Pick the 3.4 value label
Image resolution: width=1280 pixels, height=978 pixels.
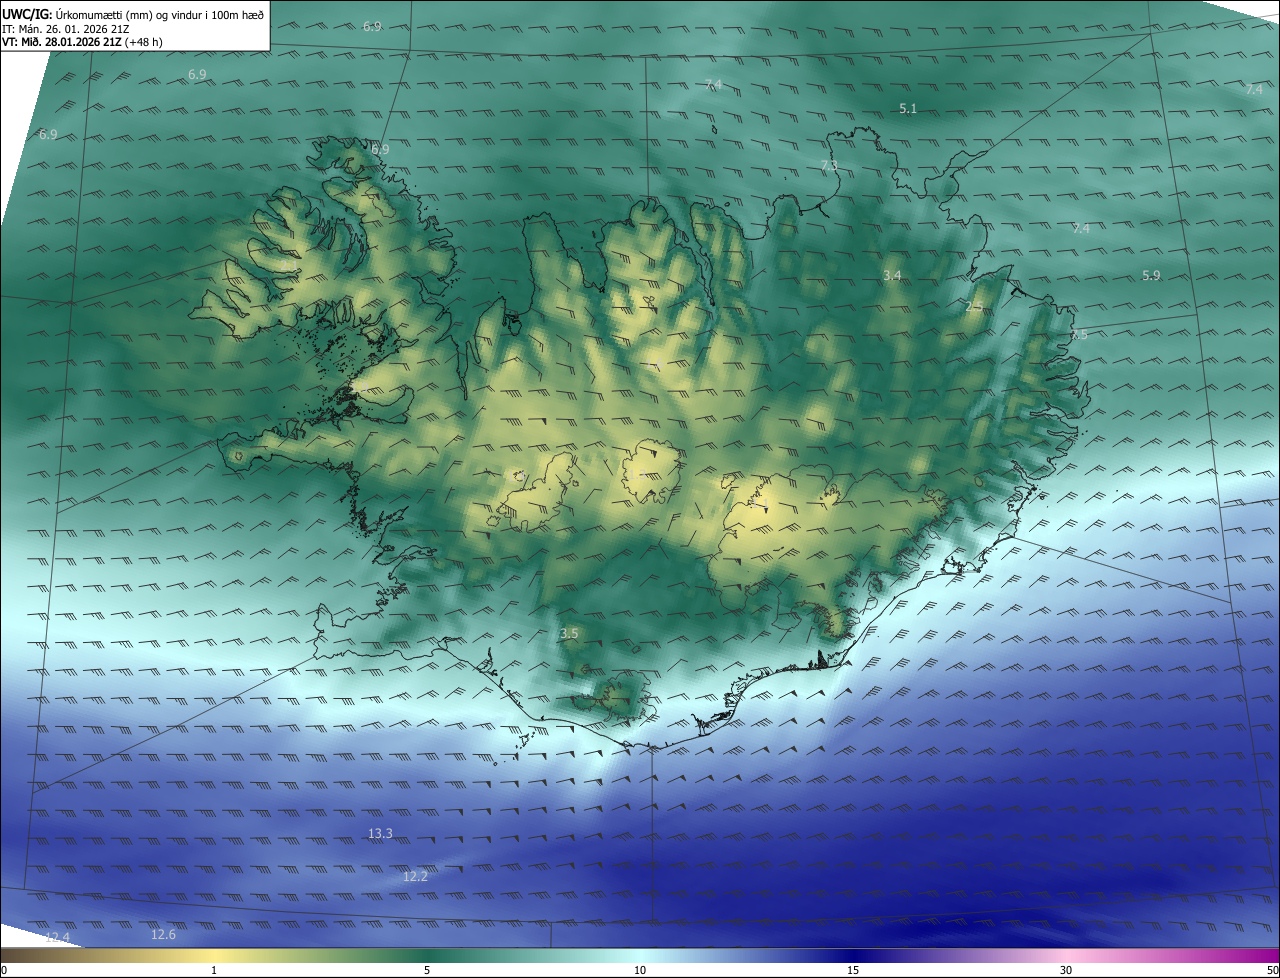pos(892,275)
